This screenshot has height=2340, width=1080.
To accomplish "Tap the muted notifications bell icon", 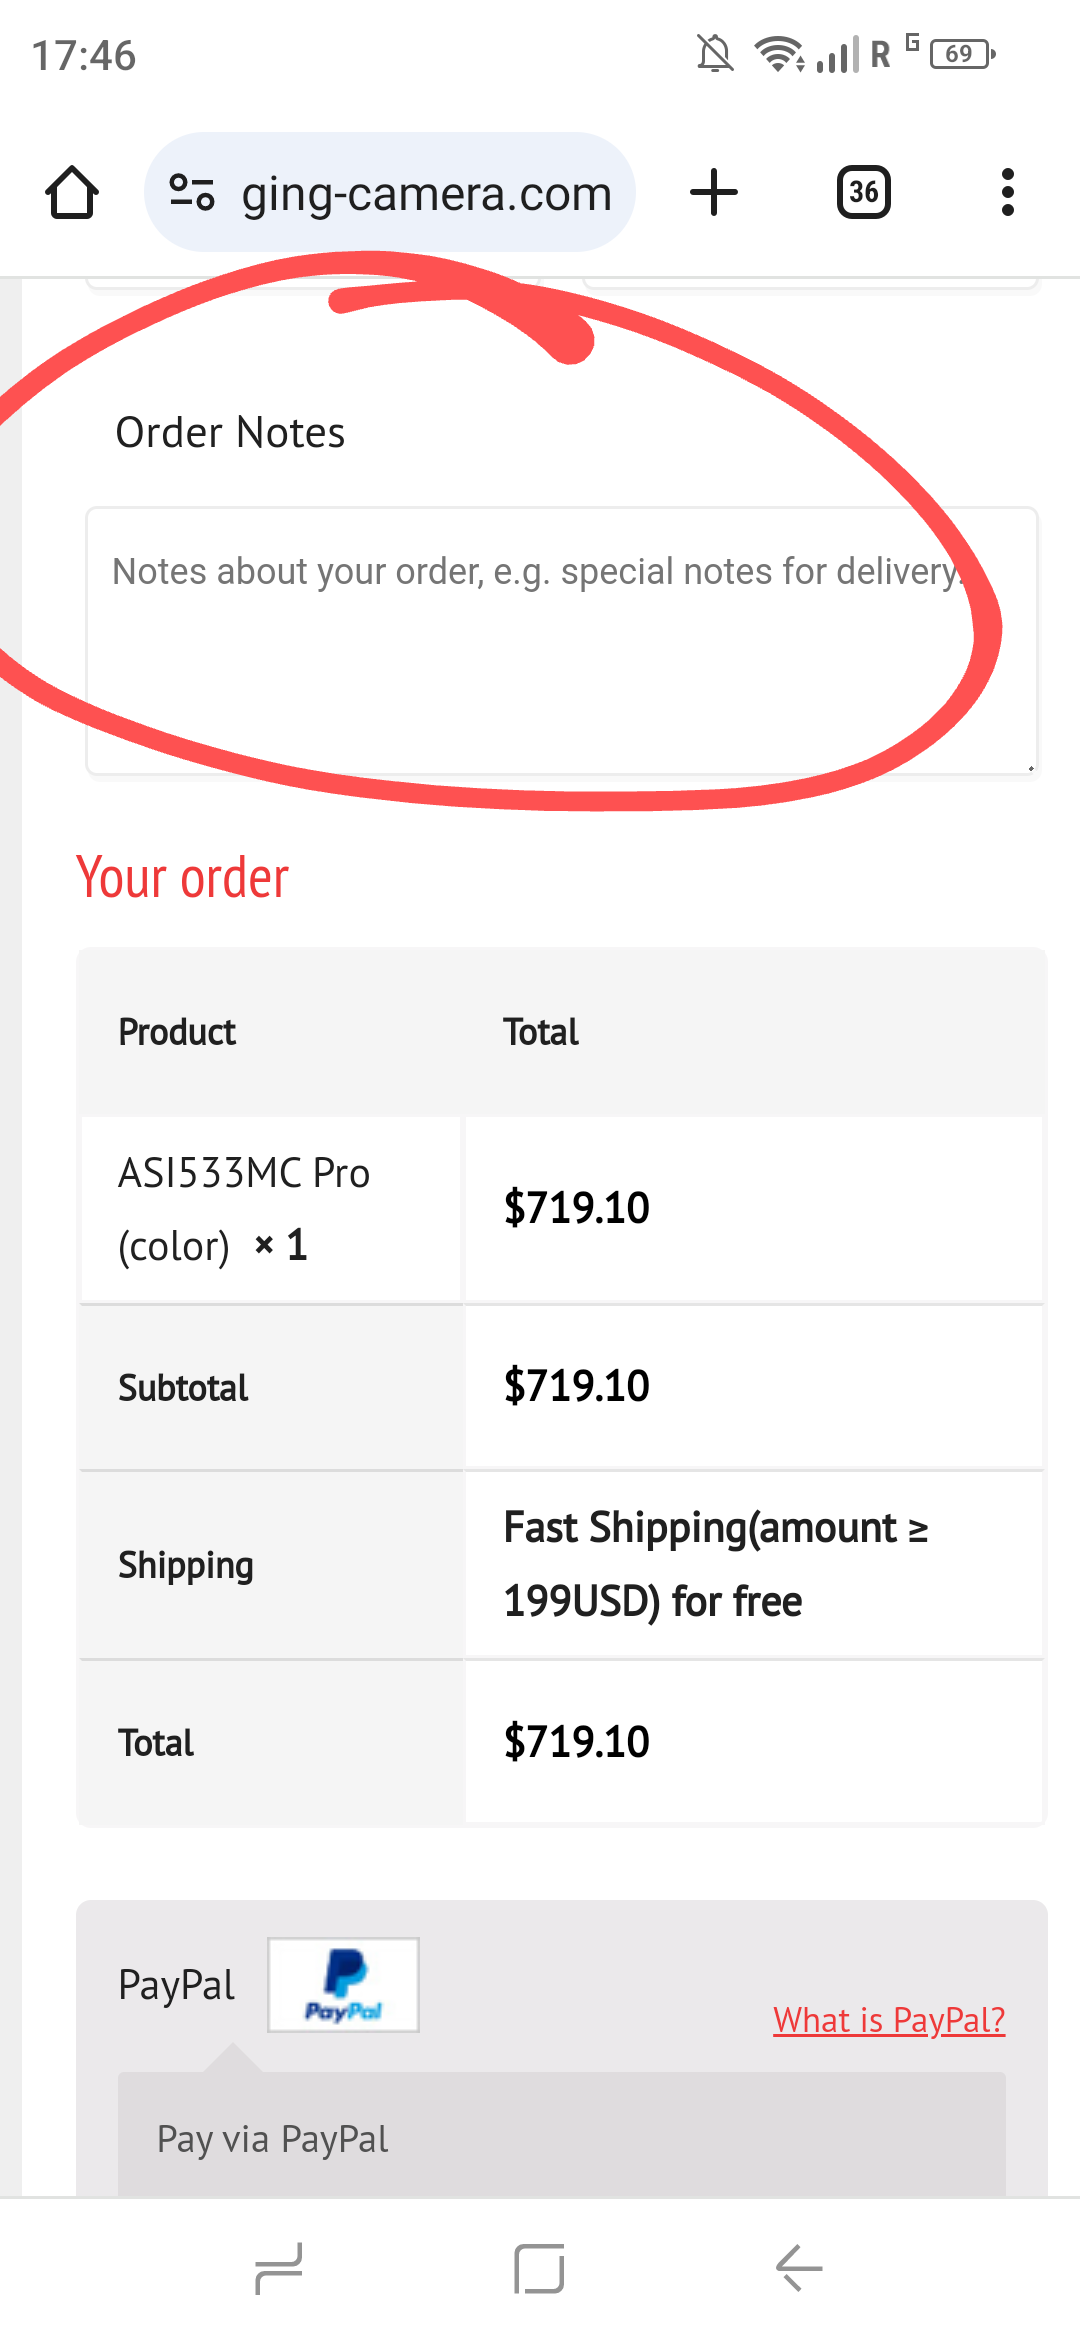I will [x=715, y=54].
